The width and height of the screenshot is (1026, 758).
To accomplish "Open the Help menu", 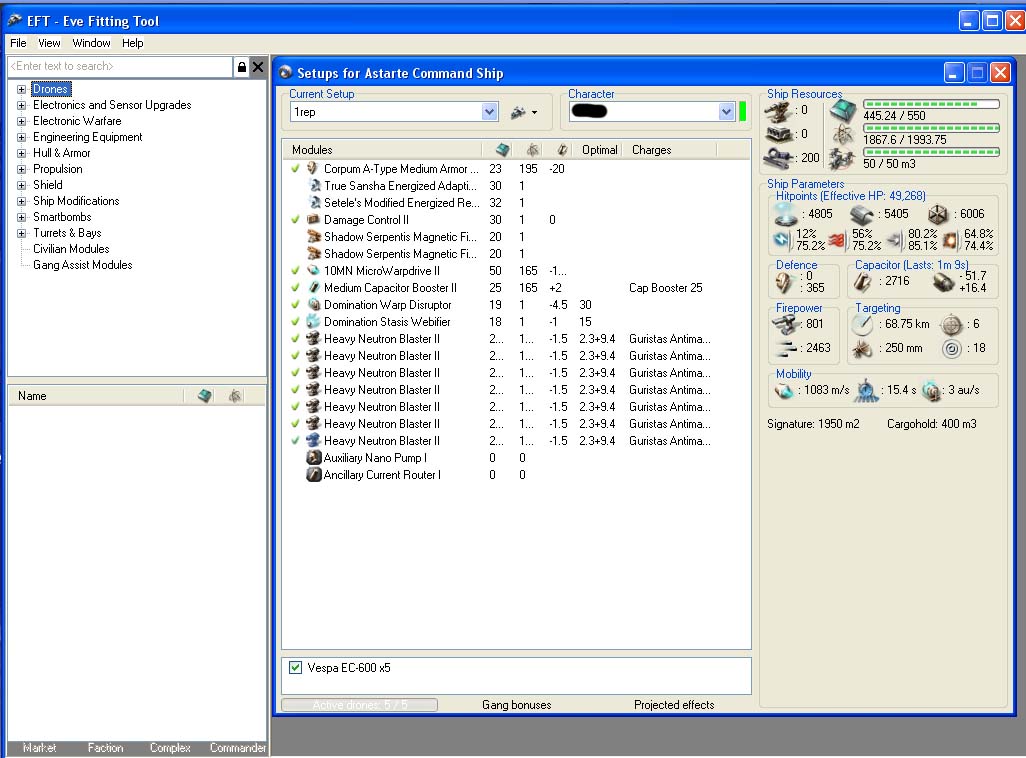I will point(132,43).
